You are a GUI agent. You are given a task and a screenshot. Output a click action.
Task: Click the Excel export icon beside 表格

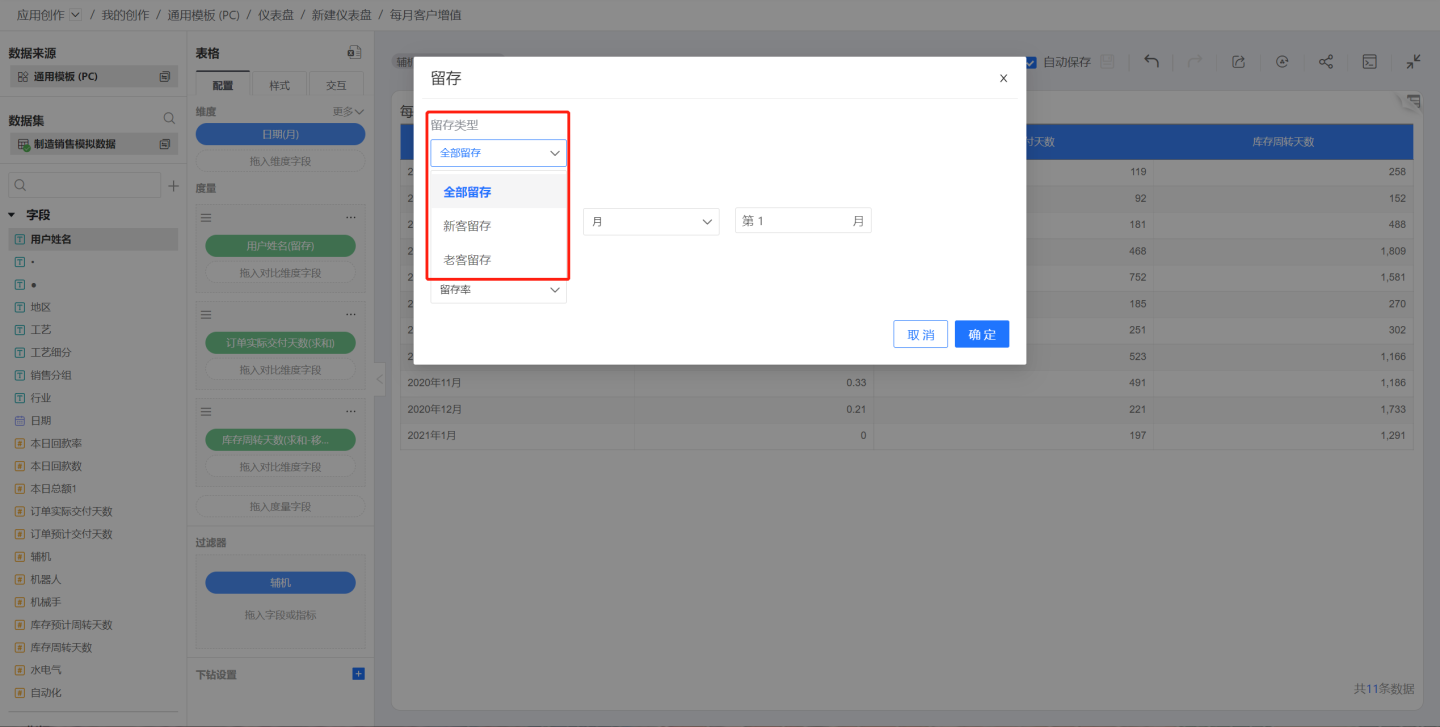pyautogui.click(x=354, y=52)
